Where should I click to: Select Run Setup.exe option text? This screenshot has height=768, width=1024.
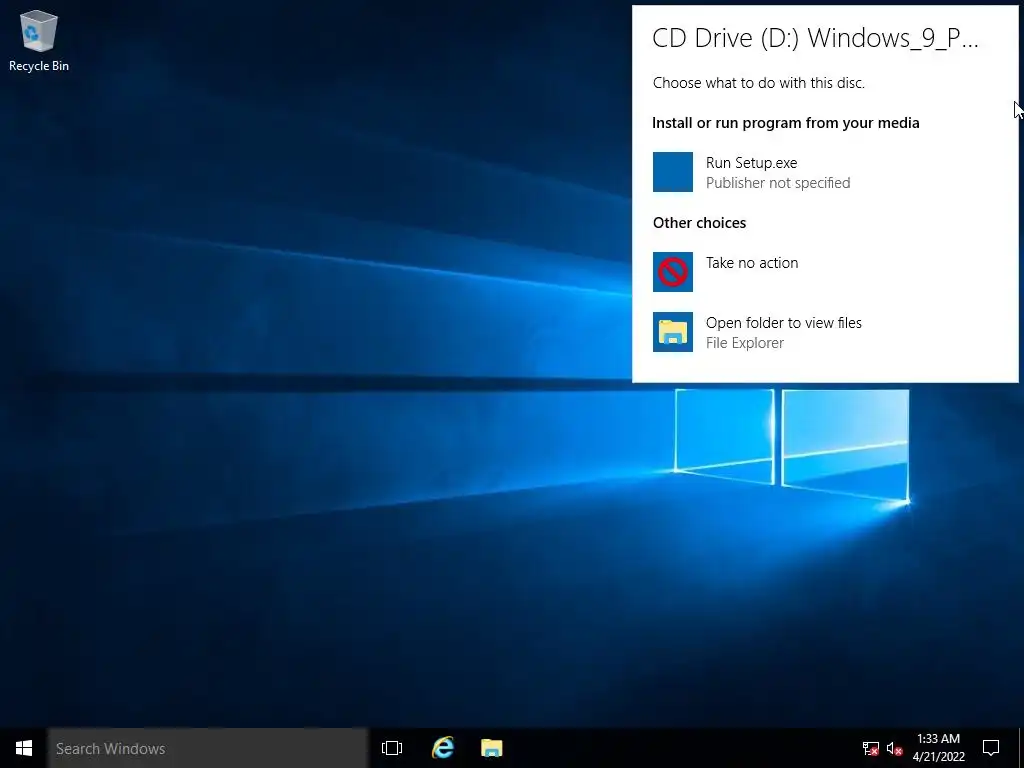coord(751,163)
